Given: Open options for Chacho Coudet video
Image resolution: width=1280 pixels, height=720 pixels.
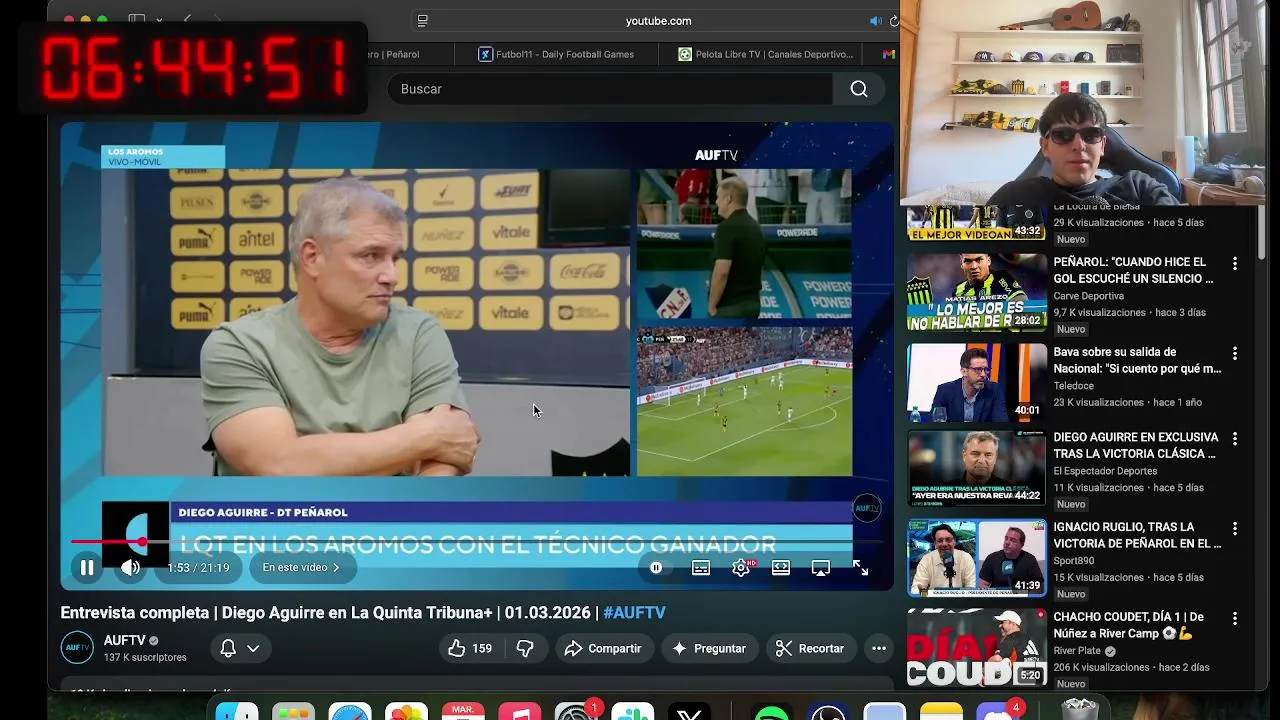Looking at the screenshot, I should pos(1235,619).
